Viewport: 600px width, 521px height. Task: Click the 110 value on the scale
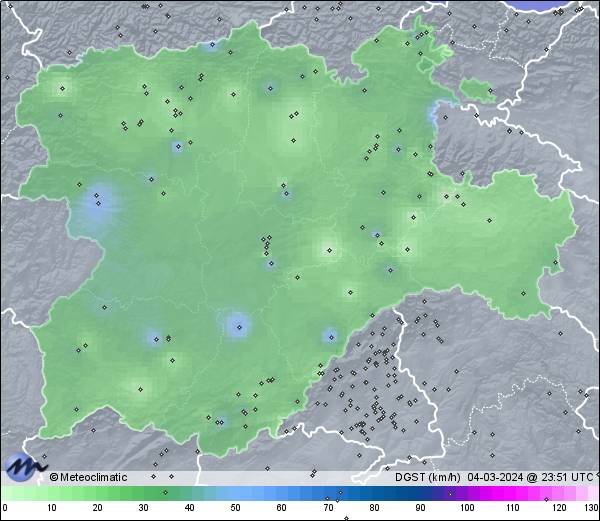[513, 508]
